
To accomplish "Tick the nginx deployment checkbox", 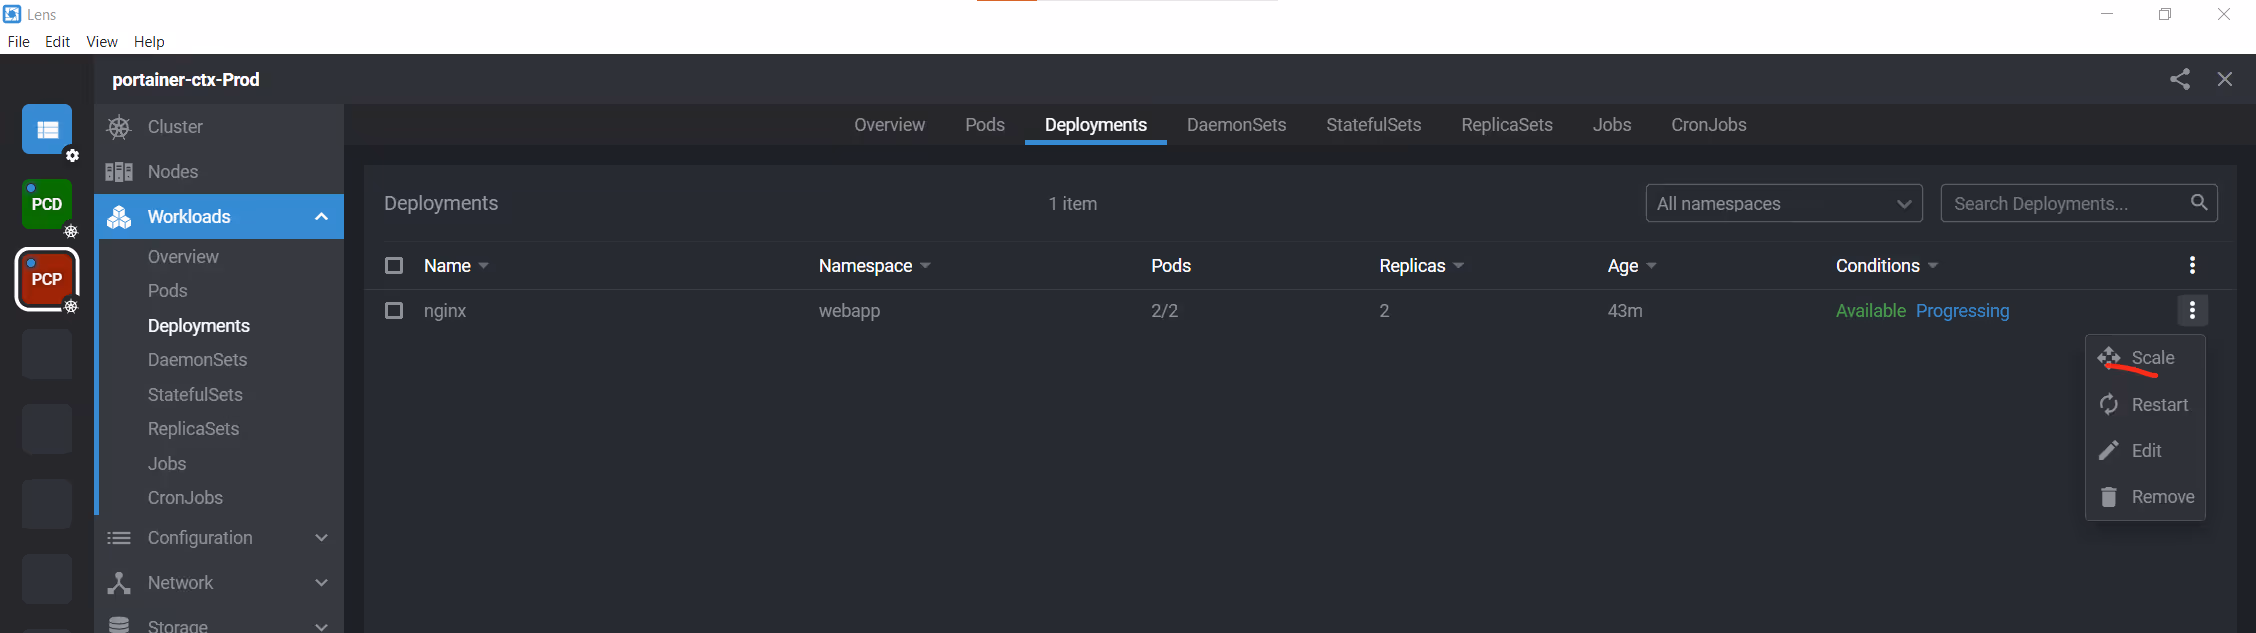I will [394, 311].
